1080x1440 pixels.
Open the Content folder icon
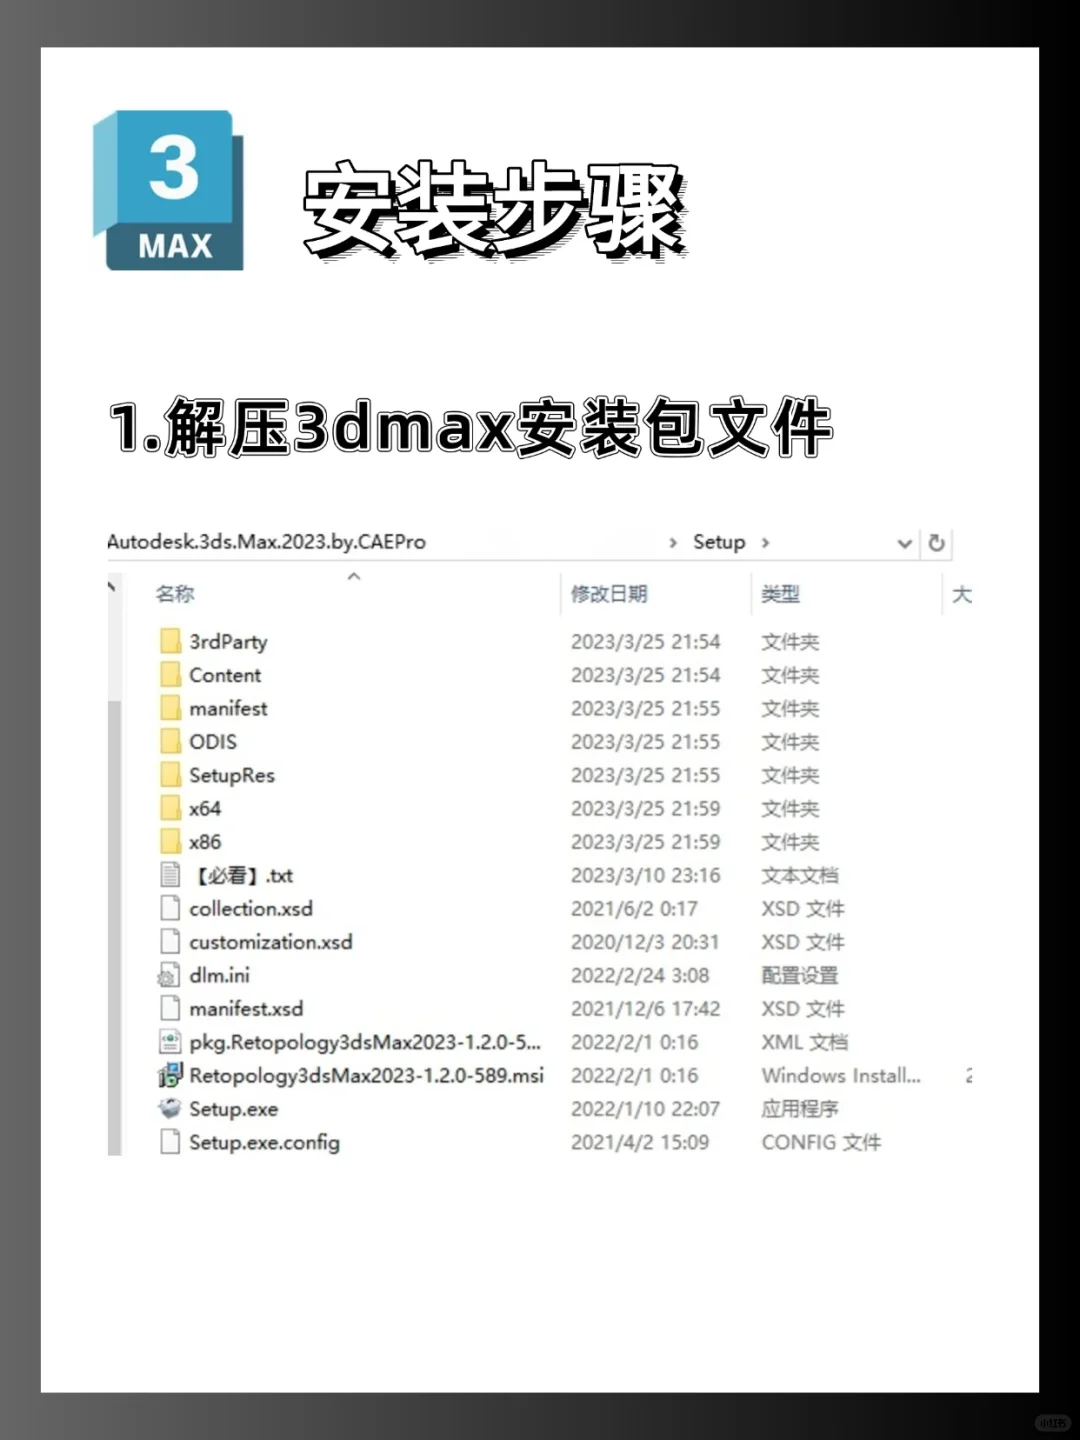click(x=171, y=675)
